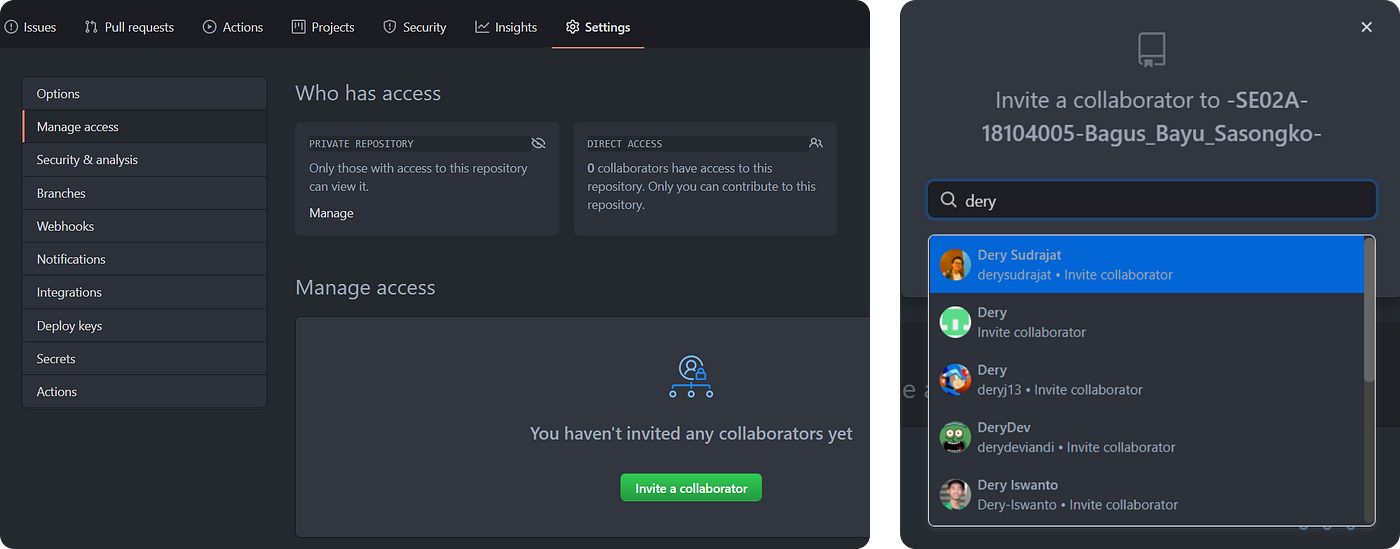Select deryj13 user suggestion

click(1146, 380)
